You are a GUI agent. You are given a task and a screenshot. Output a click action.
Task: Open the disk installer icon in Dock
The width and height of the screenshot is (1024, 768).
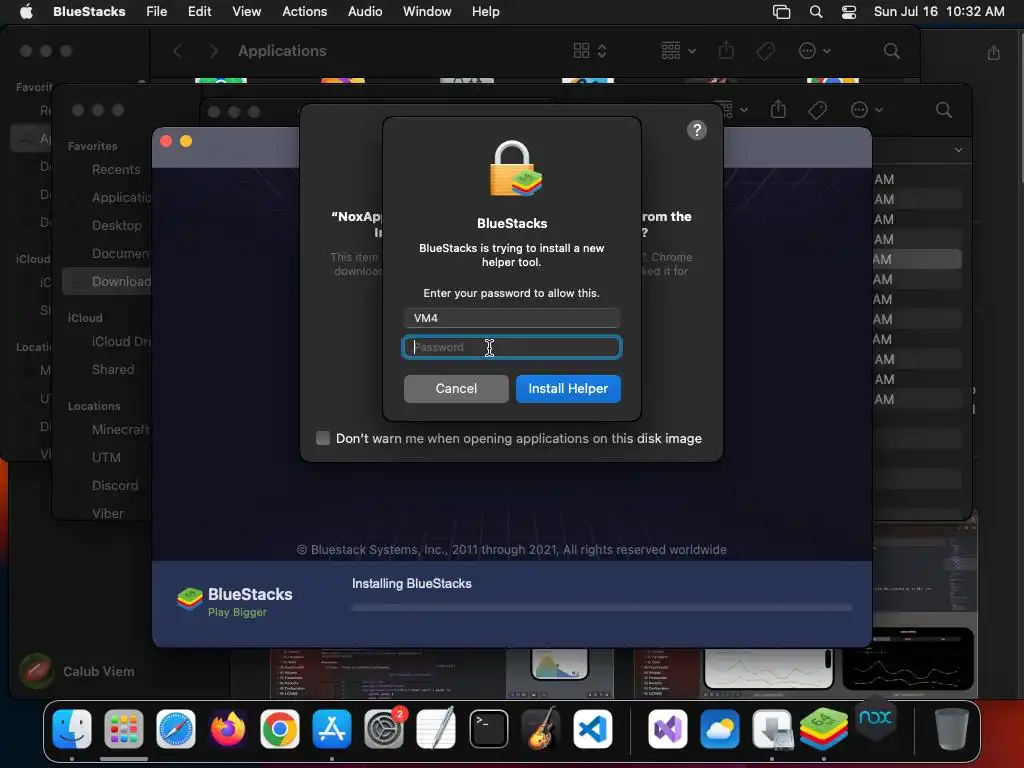click(x=772, y=729)
